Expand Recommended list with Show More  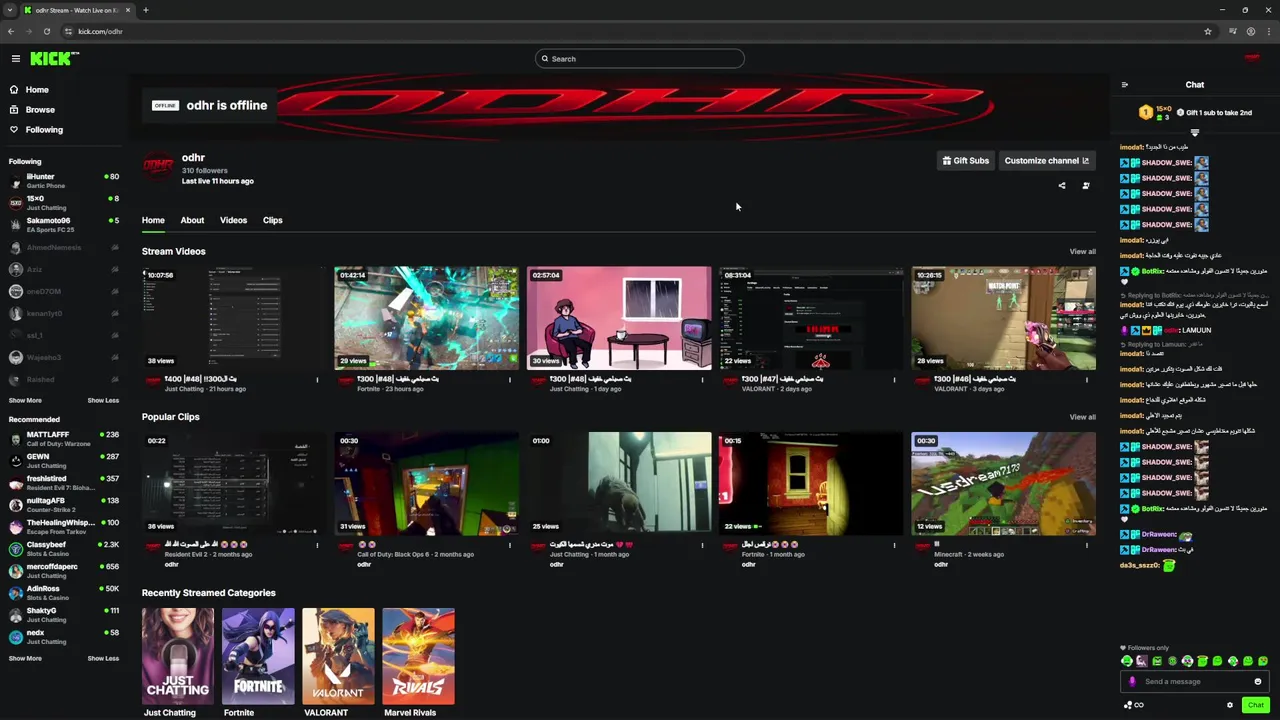[25, 658]
